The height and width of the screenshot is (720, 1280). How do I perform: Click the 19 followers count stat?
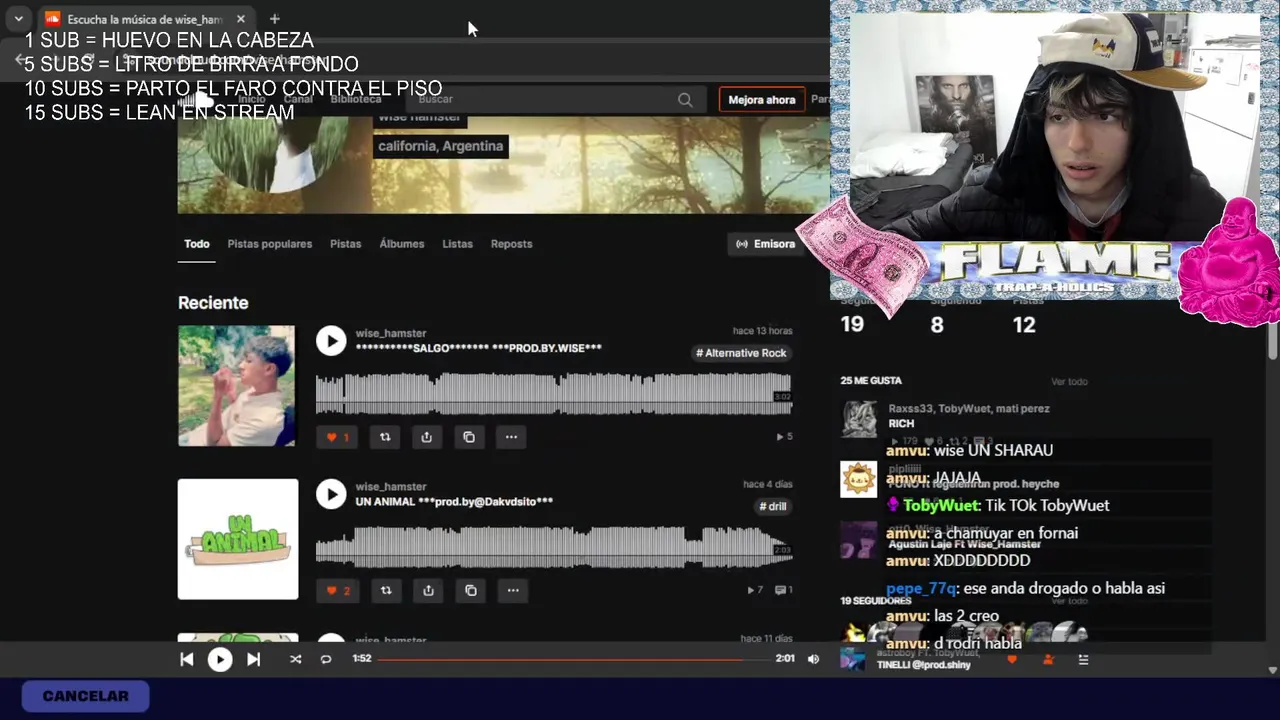coord(852,324)
